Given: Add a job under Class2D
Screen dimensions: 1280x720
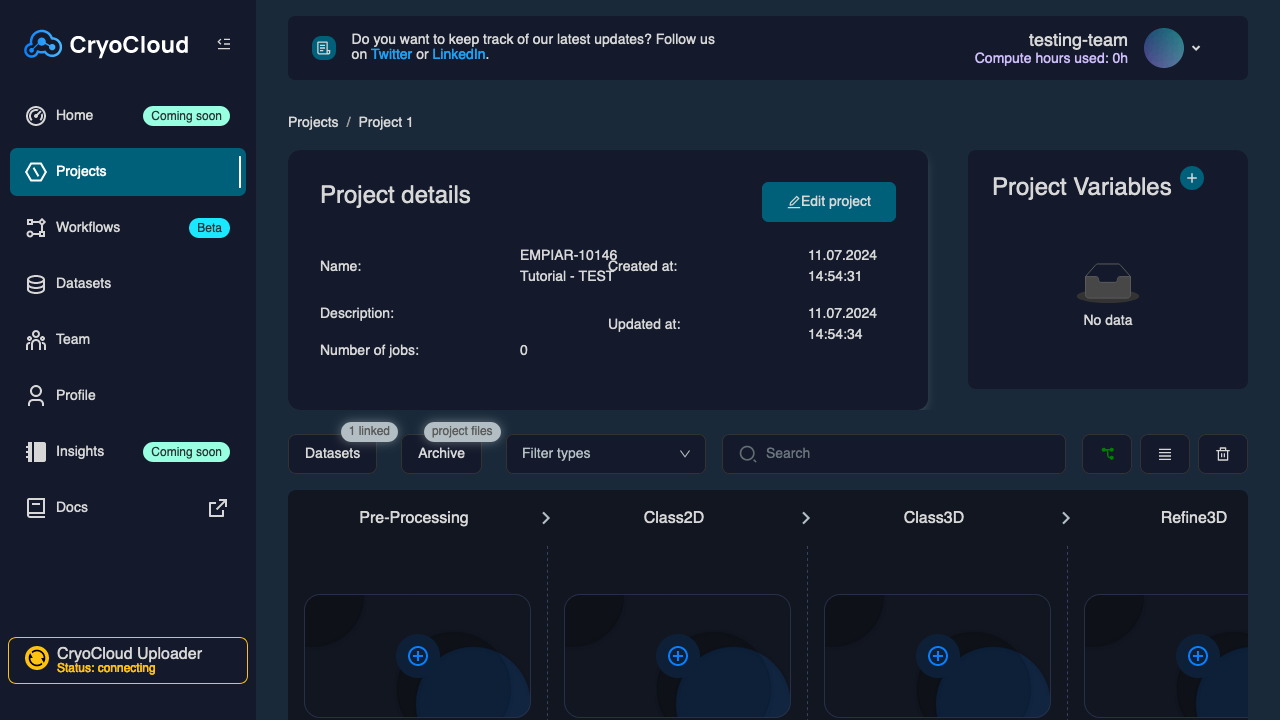Looking at the screenshot, I should click(678, 656).
